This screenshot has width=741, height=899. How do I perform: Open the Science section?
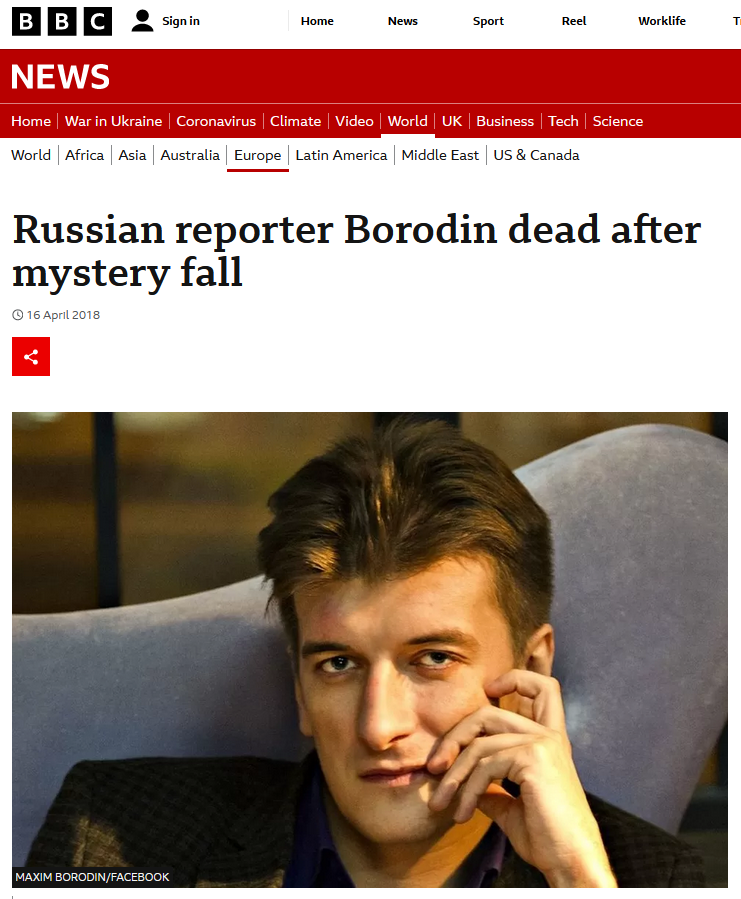[618, 121]
